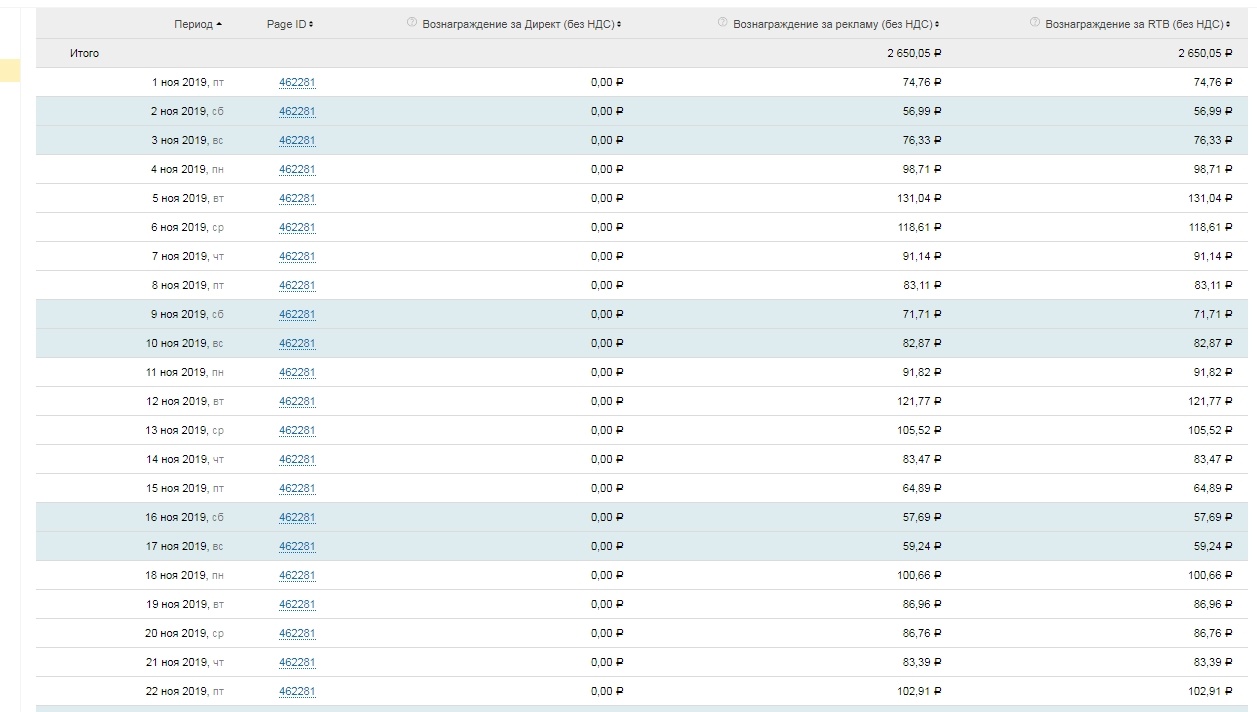This screenshot has width=1257, height=712.
Task: Click 0,00 ₽ Директ value for 1 ноя 2019
Action: 607,82
